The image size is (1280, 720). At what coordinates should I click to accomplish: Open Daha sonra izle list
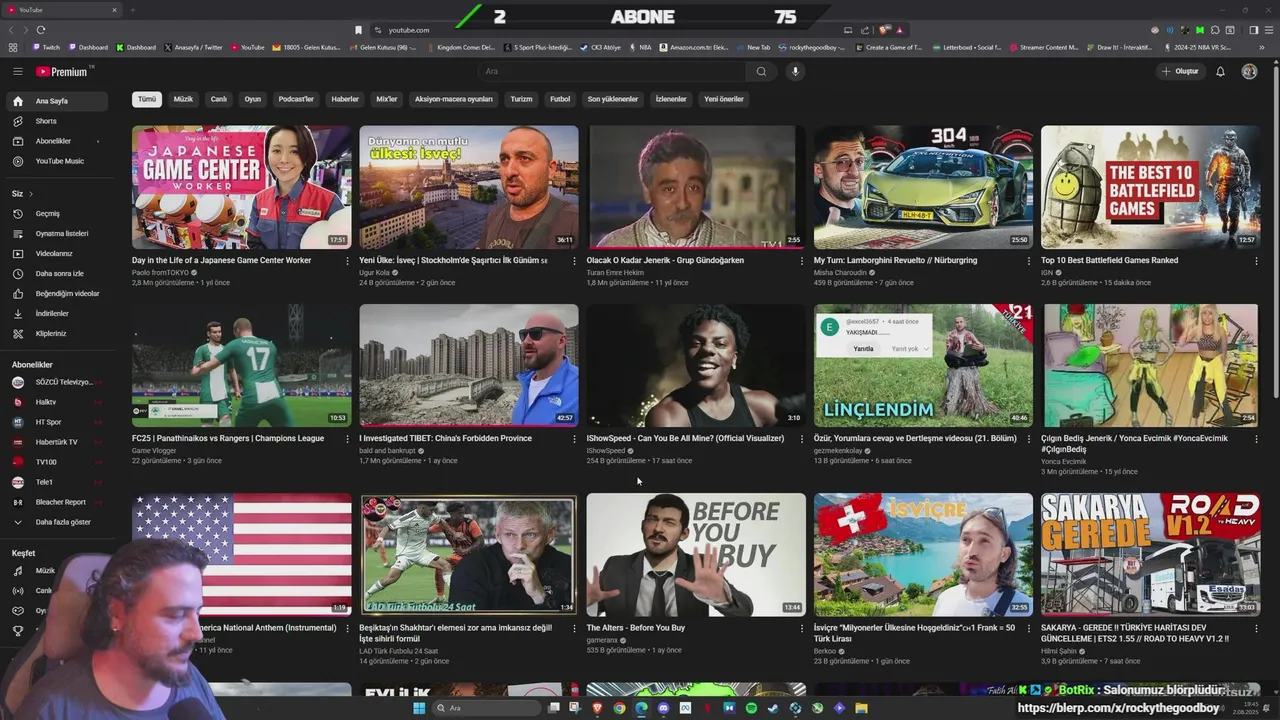pos(58,273)
